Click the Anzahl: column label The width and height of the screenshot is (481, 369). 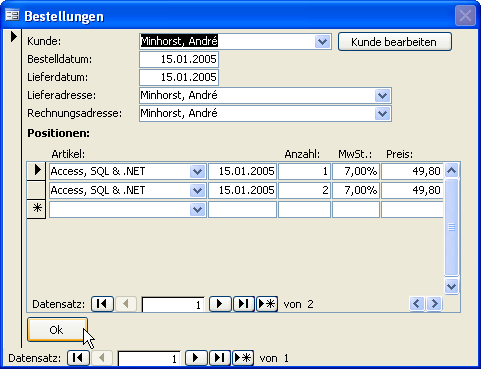click(302, 154)
